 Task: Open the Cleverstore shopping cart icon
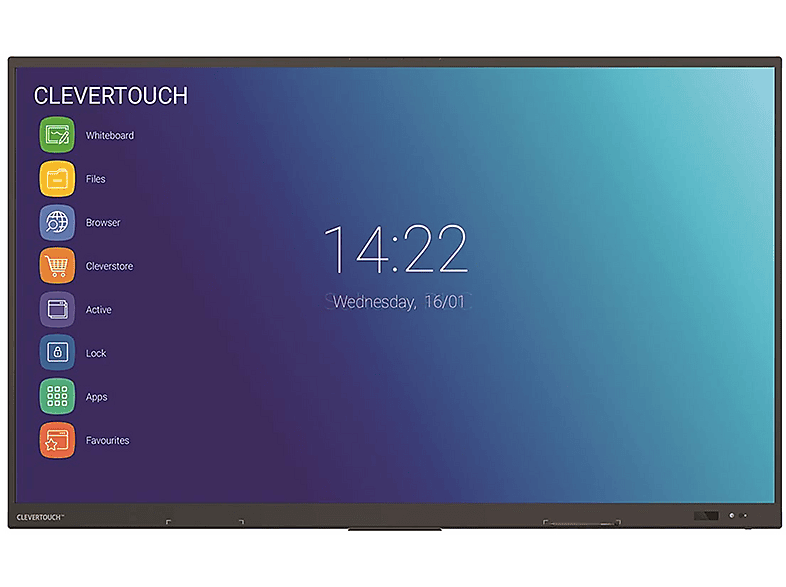click(57, 266)
